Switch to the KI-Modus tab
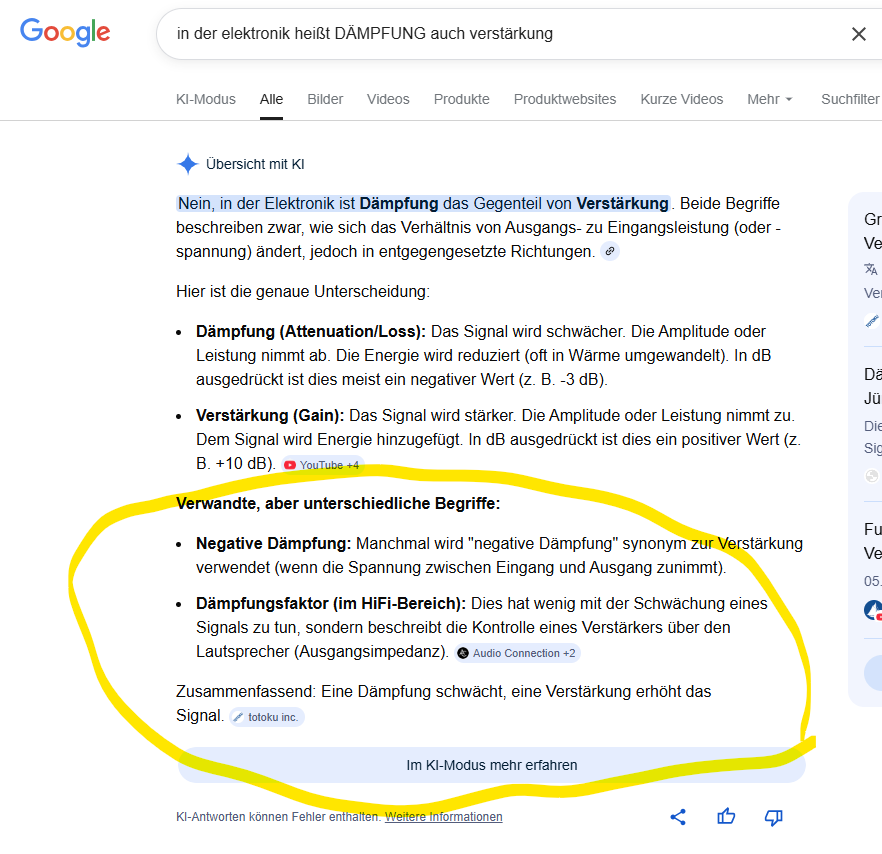The height and width of the screenshot is (854, 882). [206, 99]
